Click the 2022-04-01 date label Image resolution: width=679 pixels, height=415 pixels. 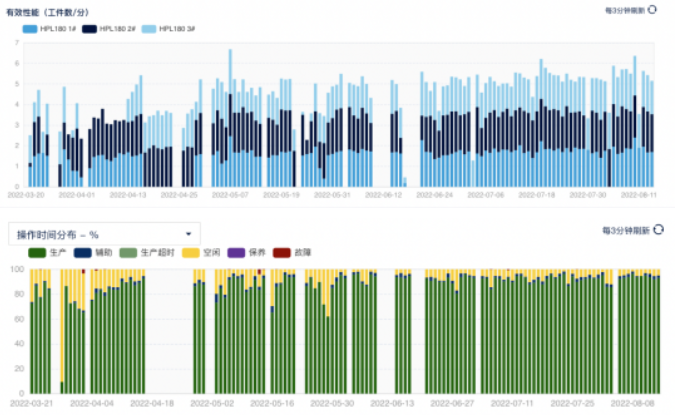pyautogui.click(x=77, y=195)
